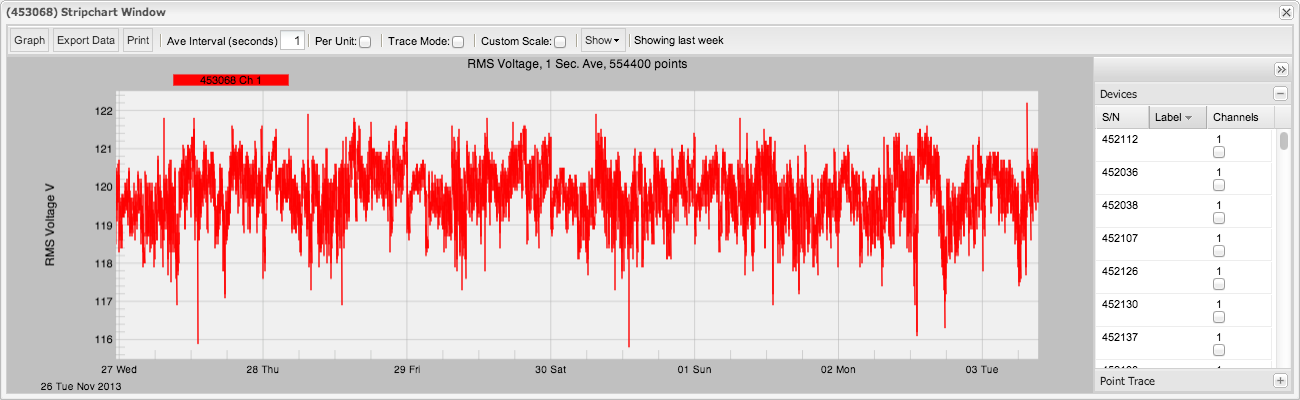Collapse the right side panel
The width and height of the screenshot is (1300, 400).
[1281, 69]
